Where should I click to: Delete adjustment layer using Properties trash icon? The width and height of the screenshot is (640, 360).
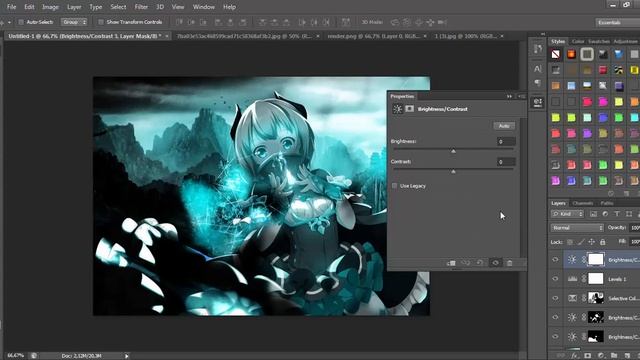coord(509,263)
